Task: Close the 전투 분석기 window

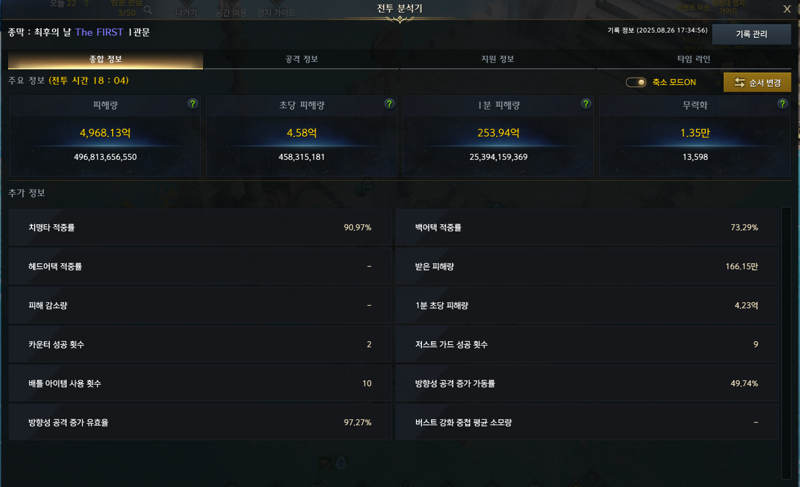Action: (787, 9)
